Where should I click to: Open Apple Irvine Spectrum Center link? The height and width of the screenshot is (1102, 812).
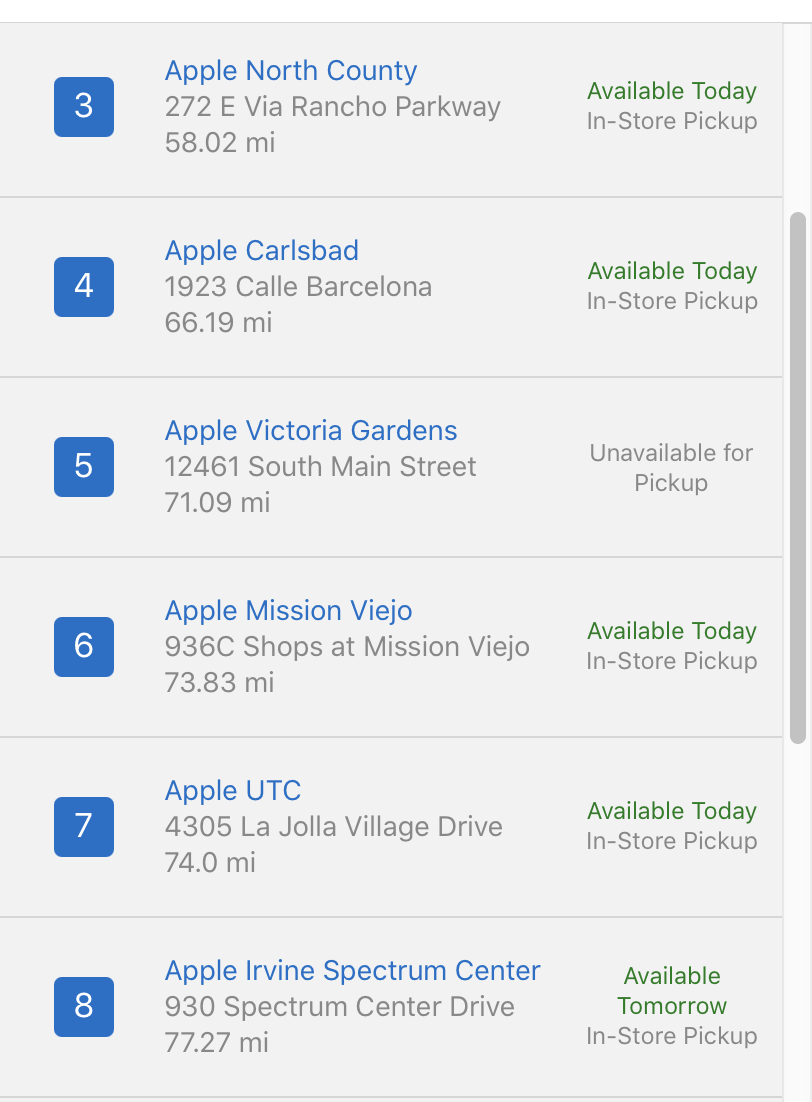[x=352, y=971]
